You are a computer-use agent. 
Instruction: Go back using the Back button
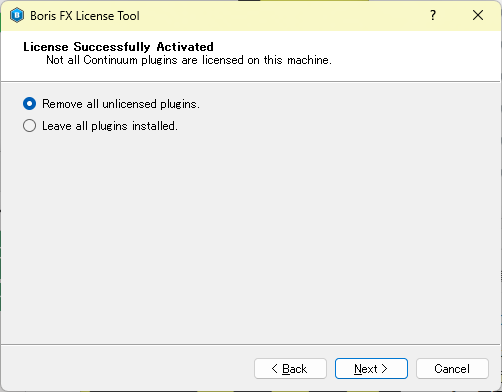tap(290, 369)
